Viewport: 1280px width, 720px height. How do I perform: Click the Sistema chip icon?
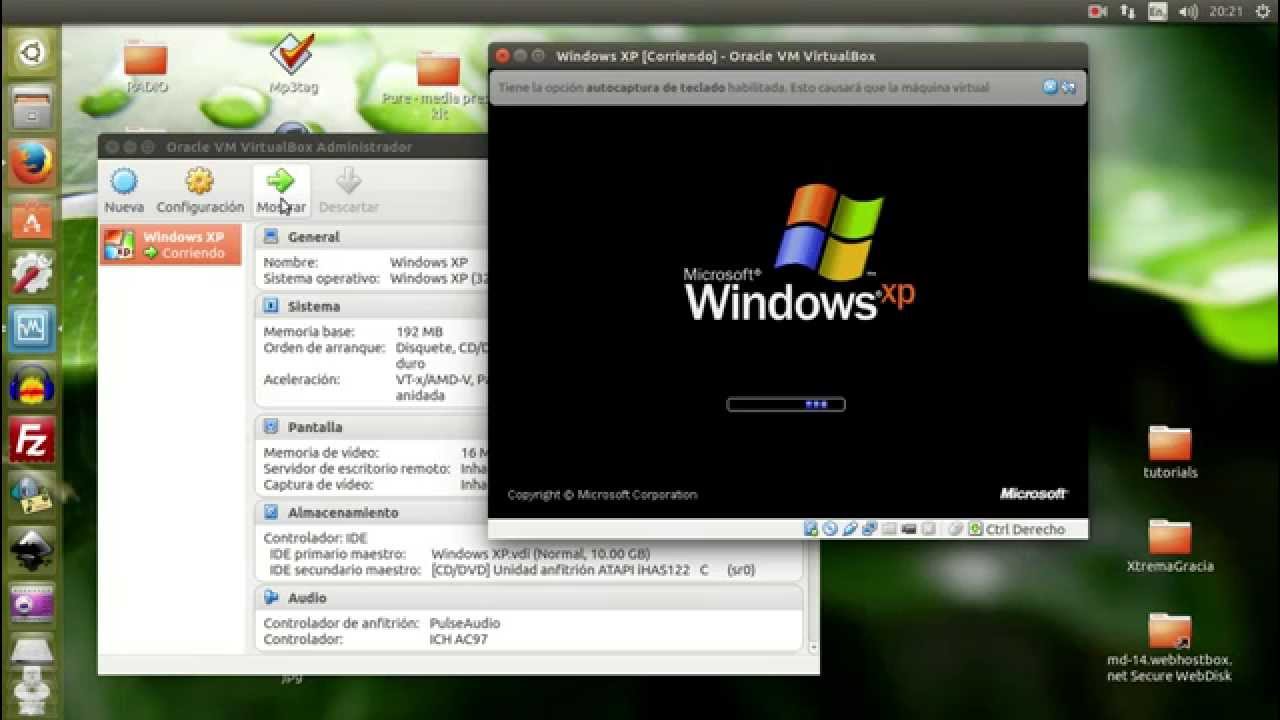tap(271, 306)
